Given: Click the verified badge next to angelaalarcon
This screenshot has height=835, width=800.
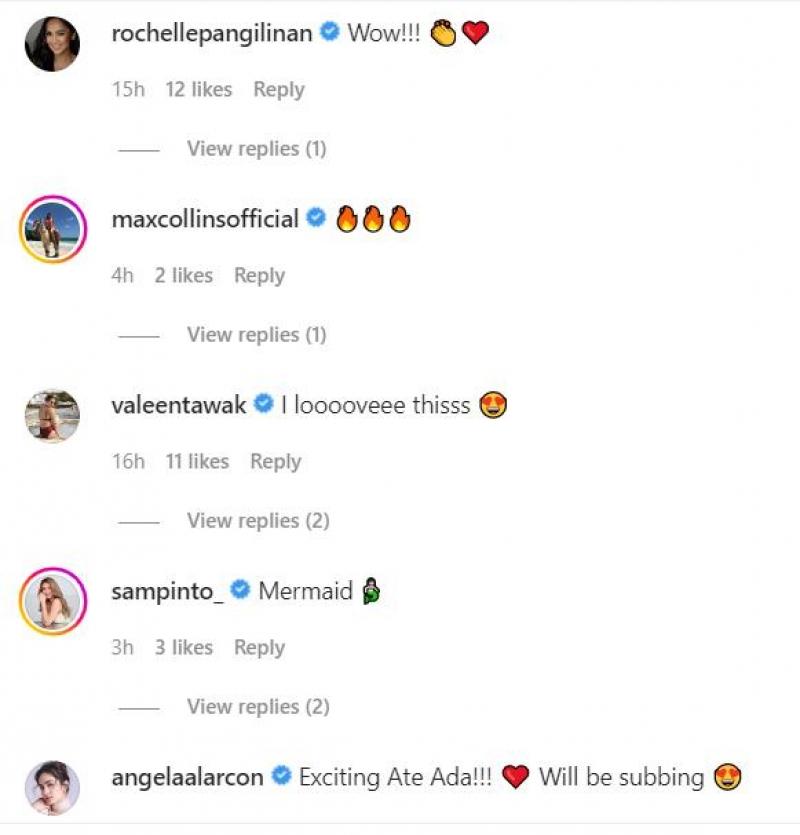Looking at the screenshot, I should click(x=282, y=777).
